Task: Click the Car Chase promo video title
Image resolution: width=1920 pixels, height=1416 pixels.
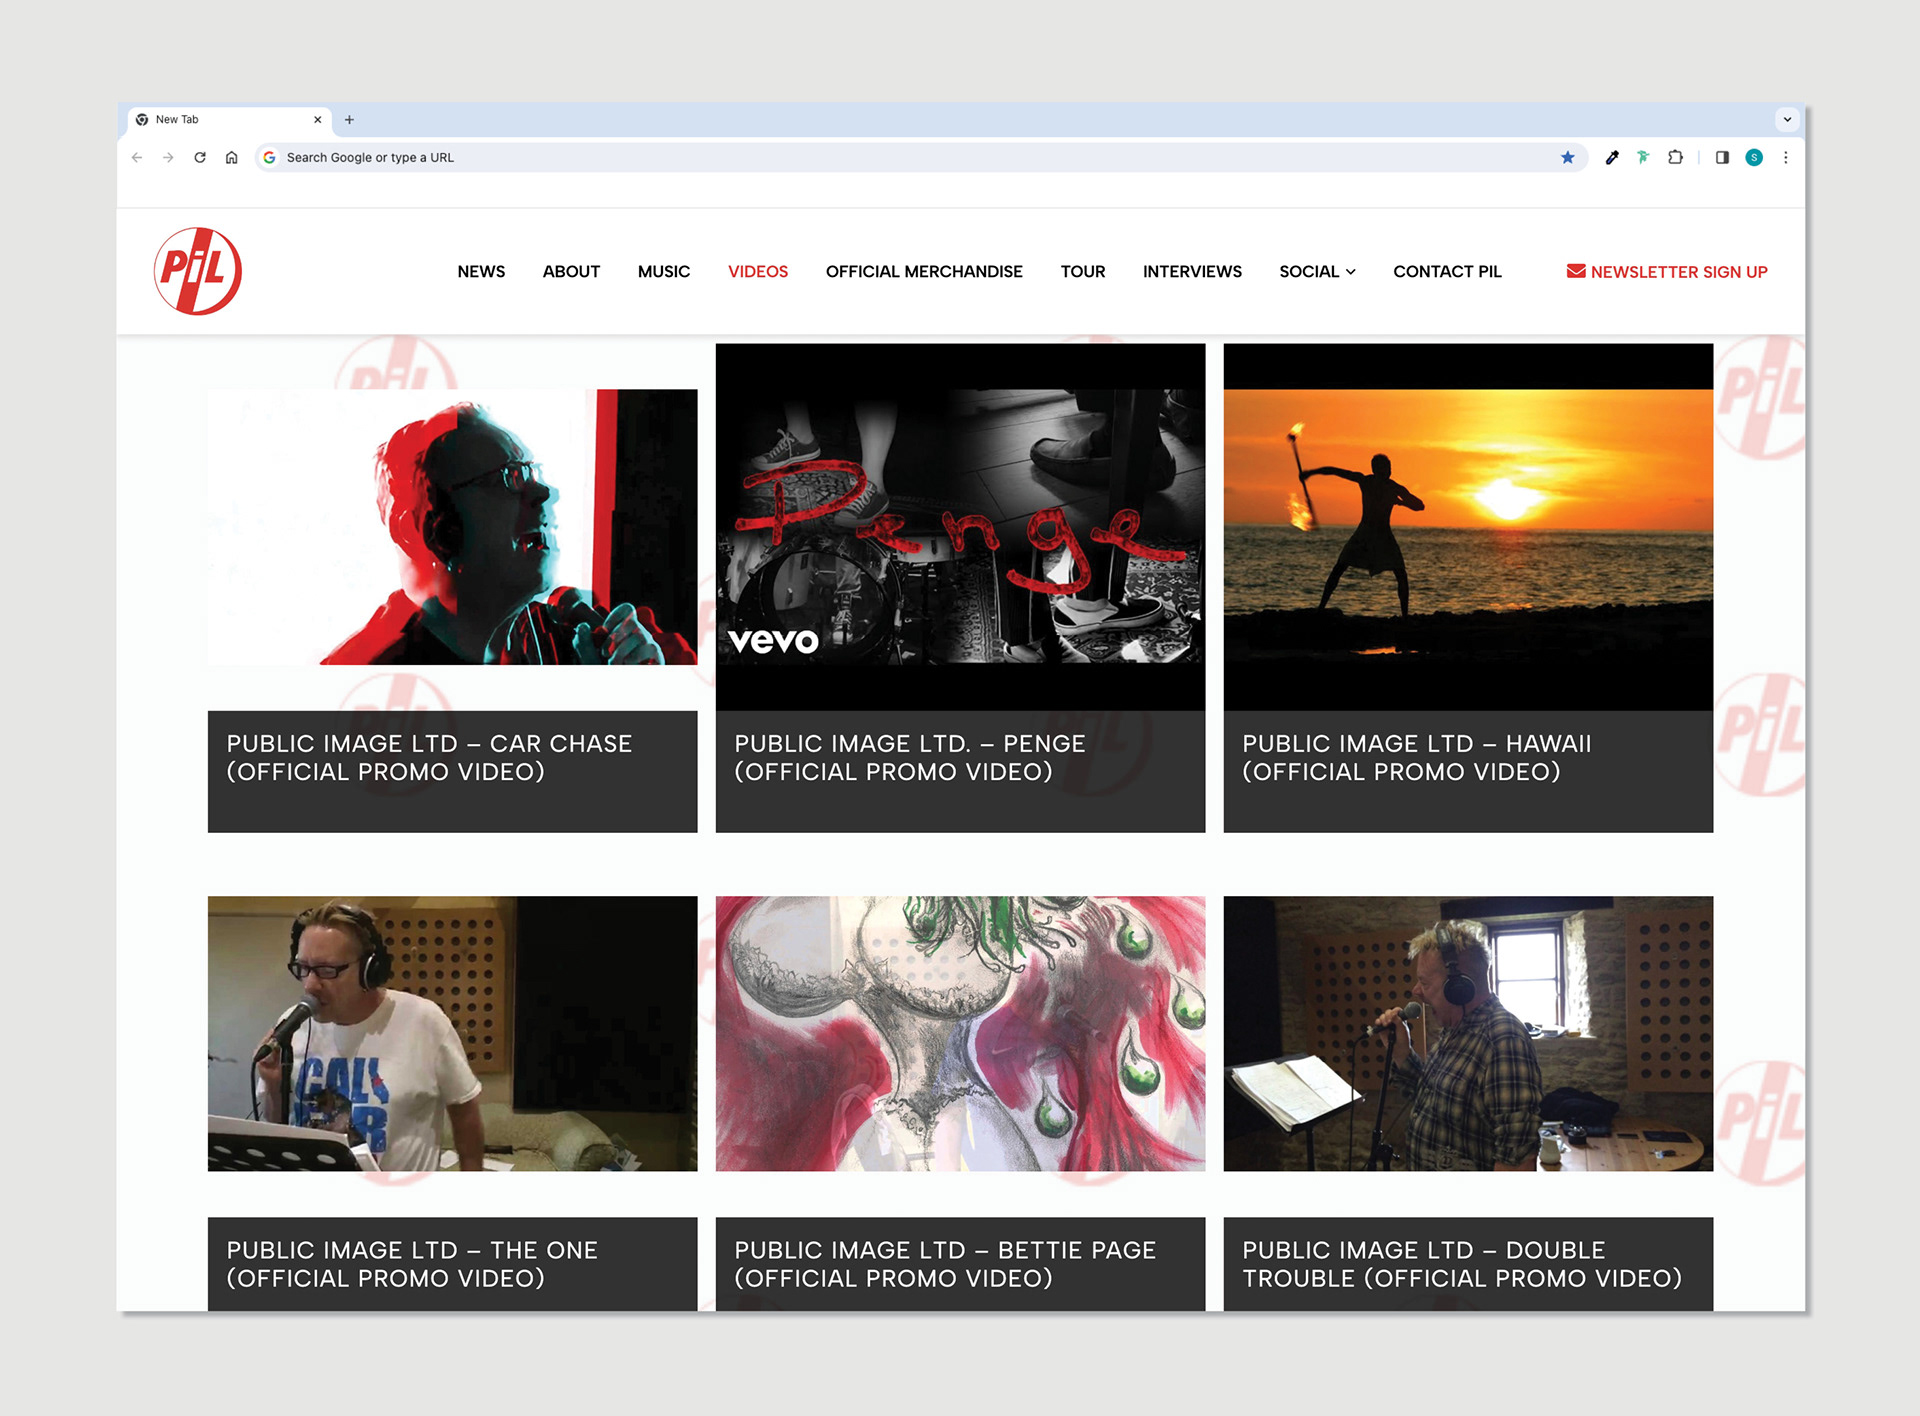Action: (x=429, y=758)
